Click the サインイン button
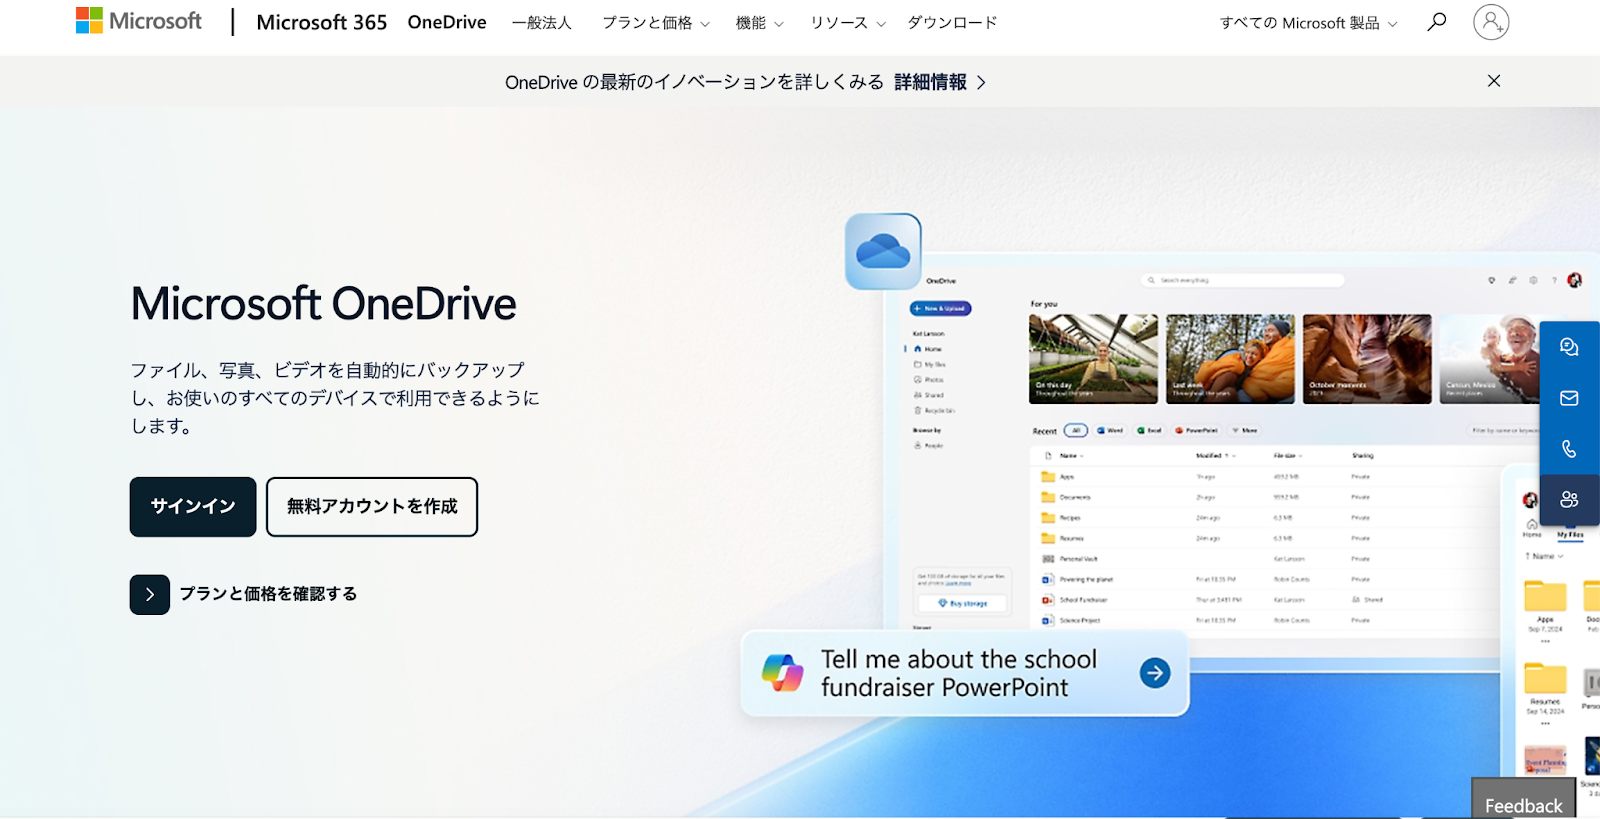This screenshot has height=819, width=1600. coord(193,507)
